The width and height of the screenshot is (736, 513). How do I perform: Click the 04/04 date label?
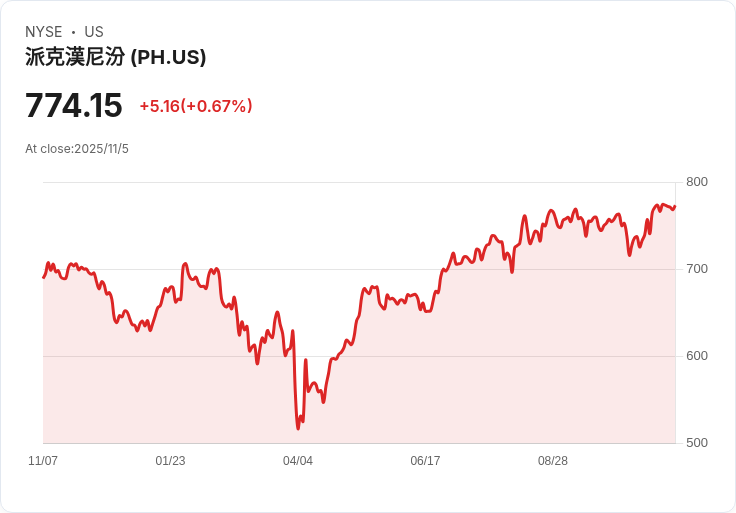[298, 461]
